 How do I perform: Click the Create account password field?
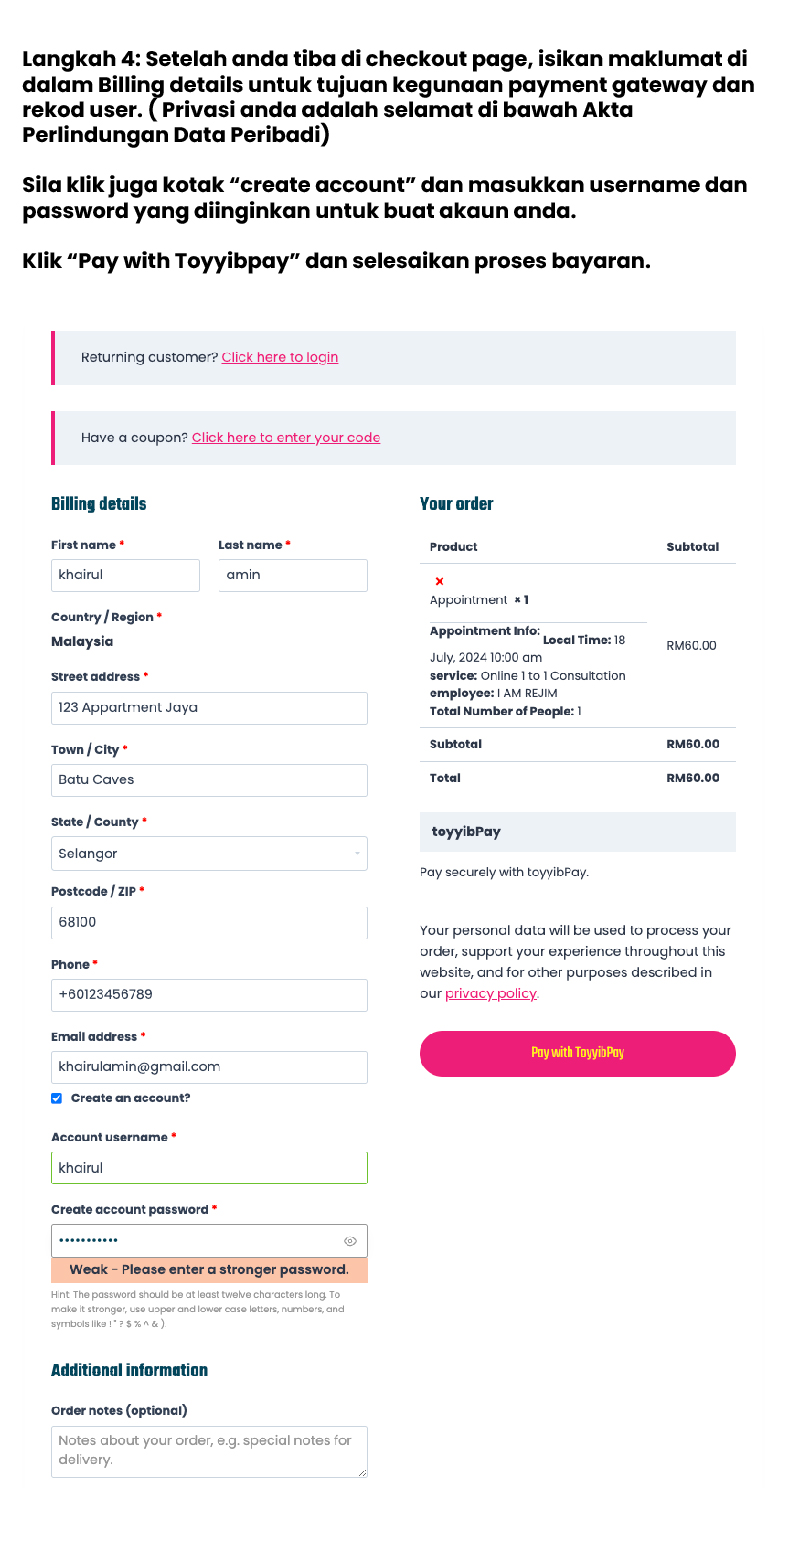click(195, 1241)
